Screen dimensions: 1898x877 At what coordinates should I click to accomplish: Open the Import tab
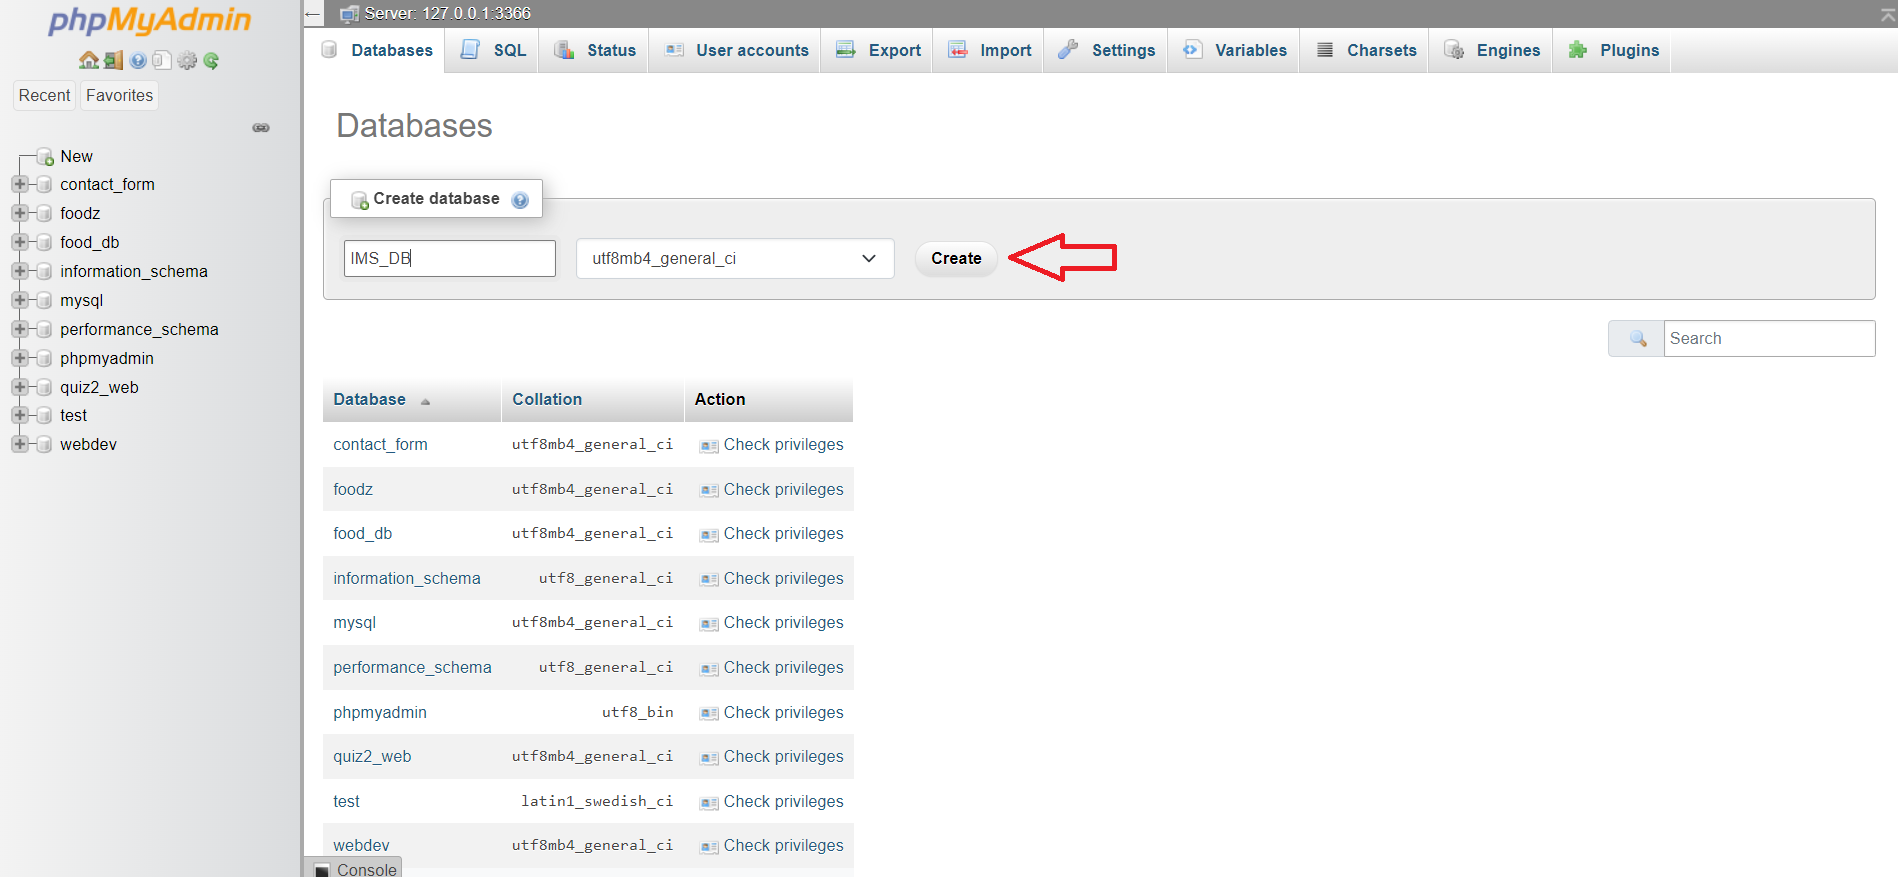point(988,50)
